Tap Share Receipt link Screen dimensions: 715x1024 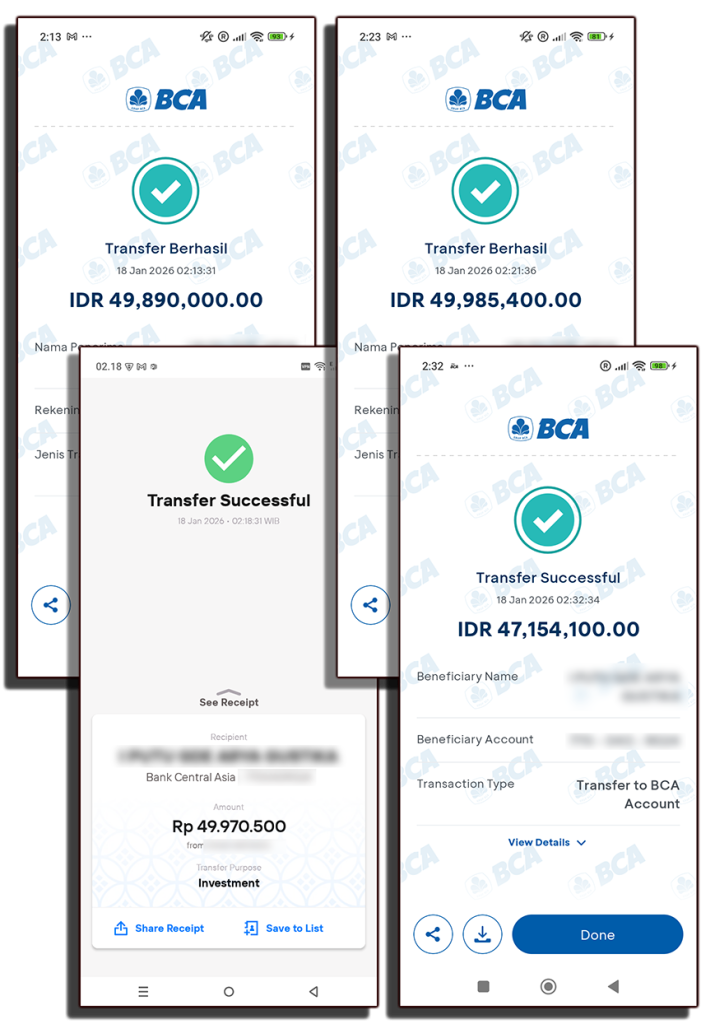[159, 928]
